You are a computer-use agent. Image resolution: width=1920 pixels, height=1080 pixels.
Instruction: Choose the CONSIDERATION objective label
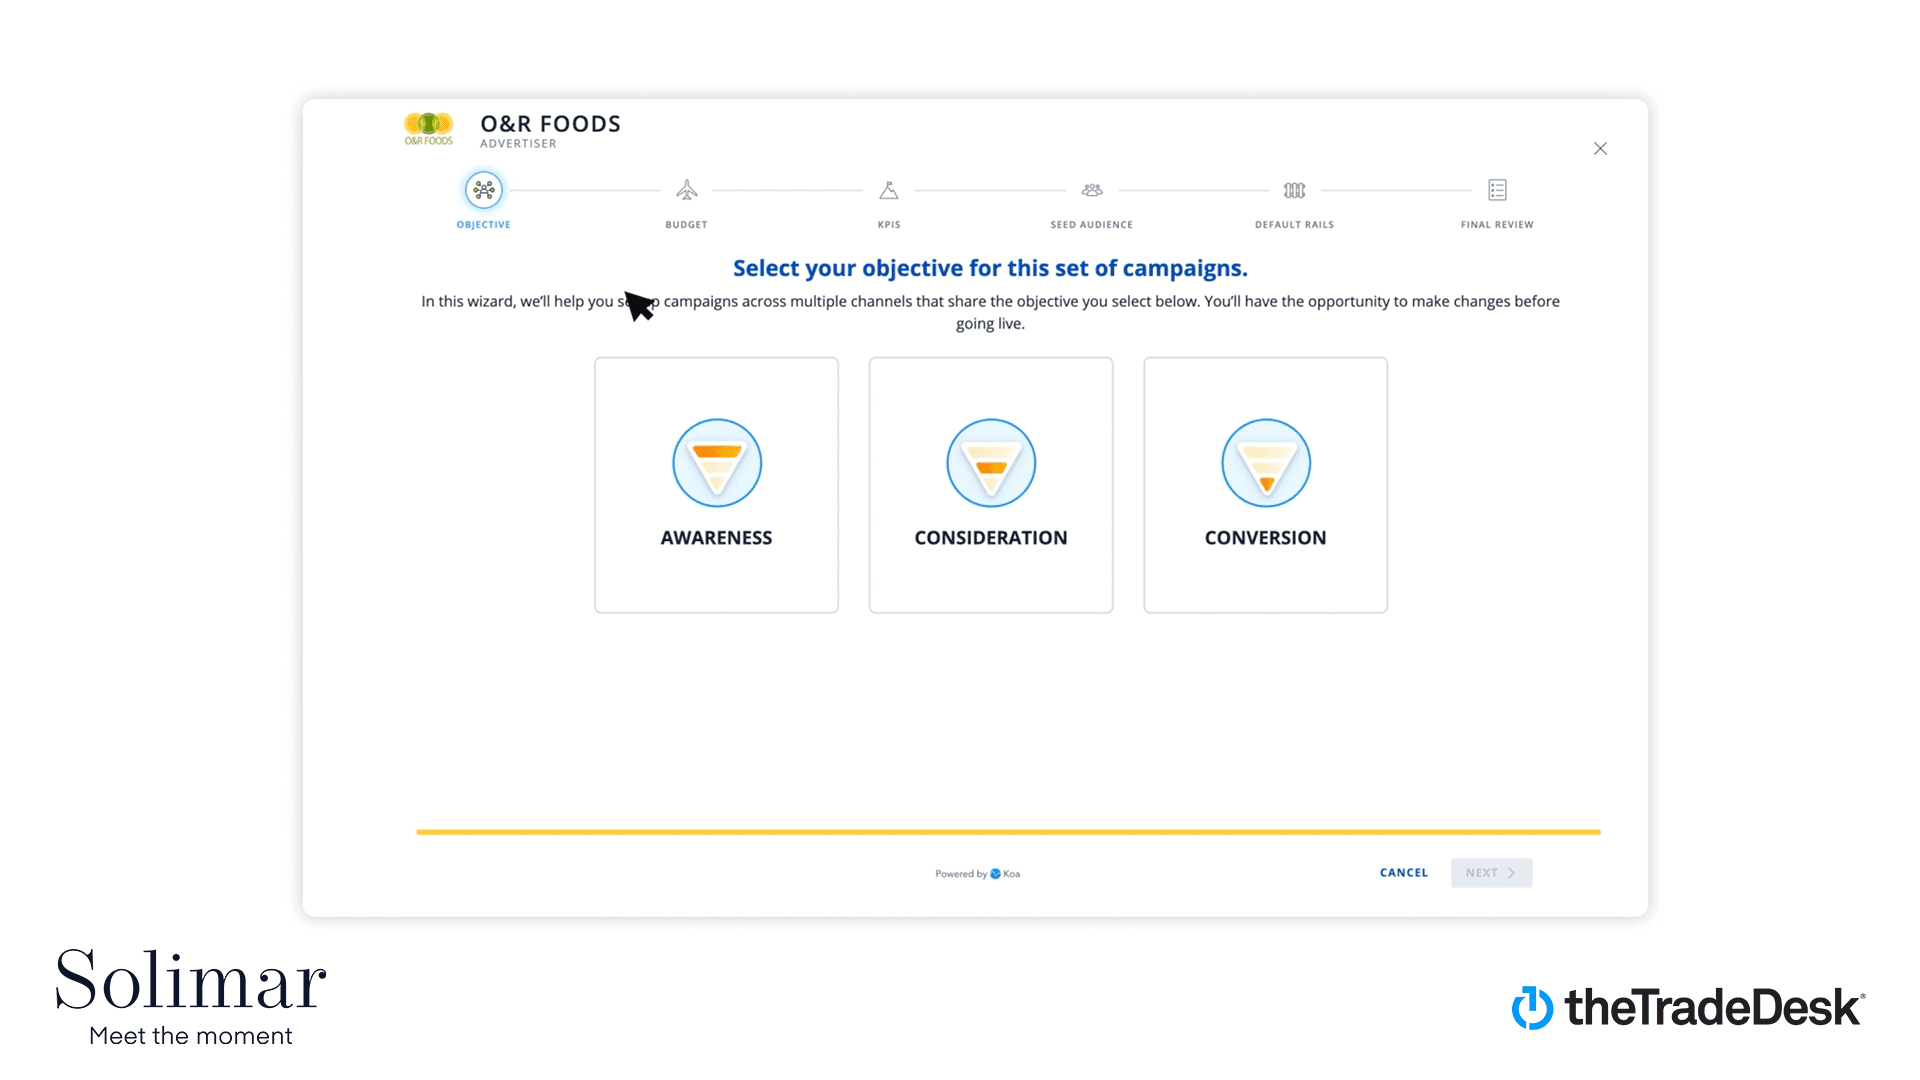coord(991,538)
